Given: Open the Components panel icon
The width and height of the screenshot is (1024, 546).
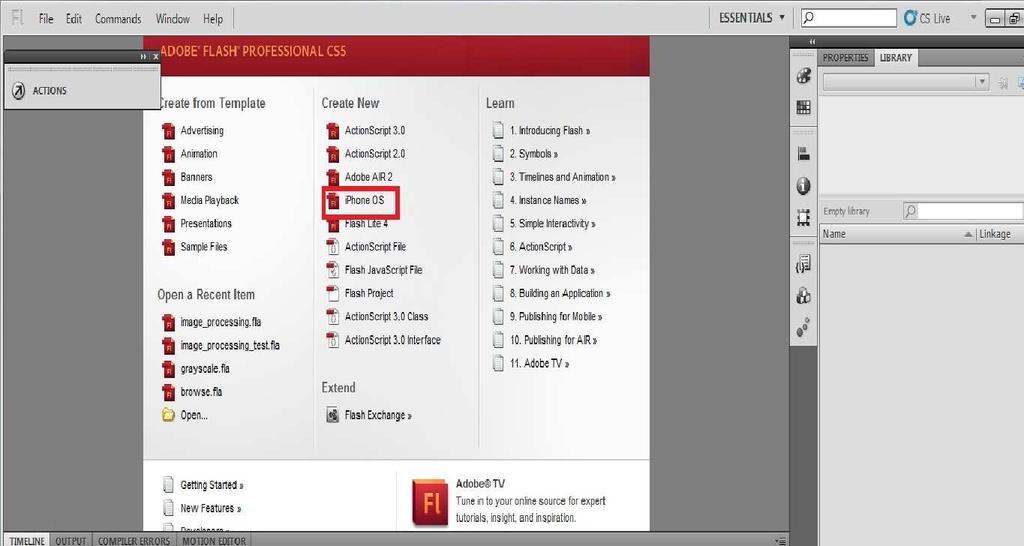Looking at the screenshot, I should (804, 296).
